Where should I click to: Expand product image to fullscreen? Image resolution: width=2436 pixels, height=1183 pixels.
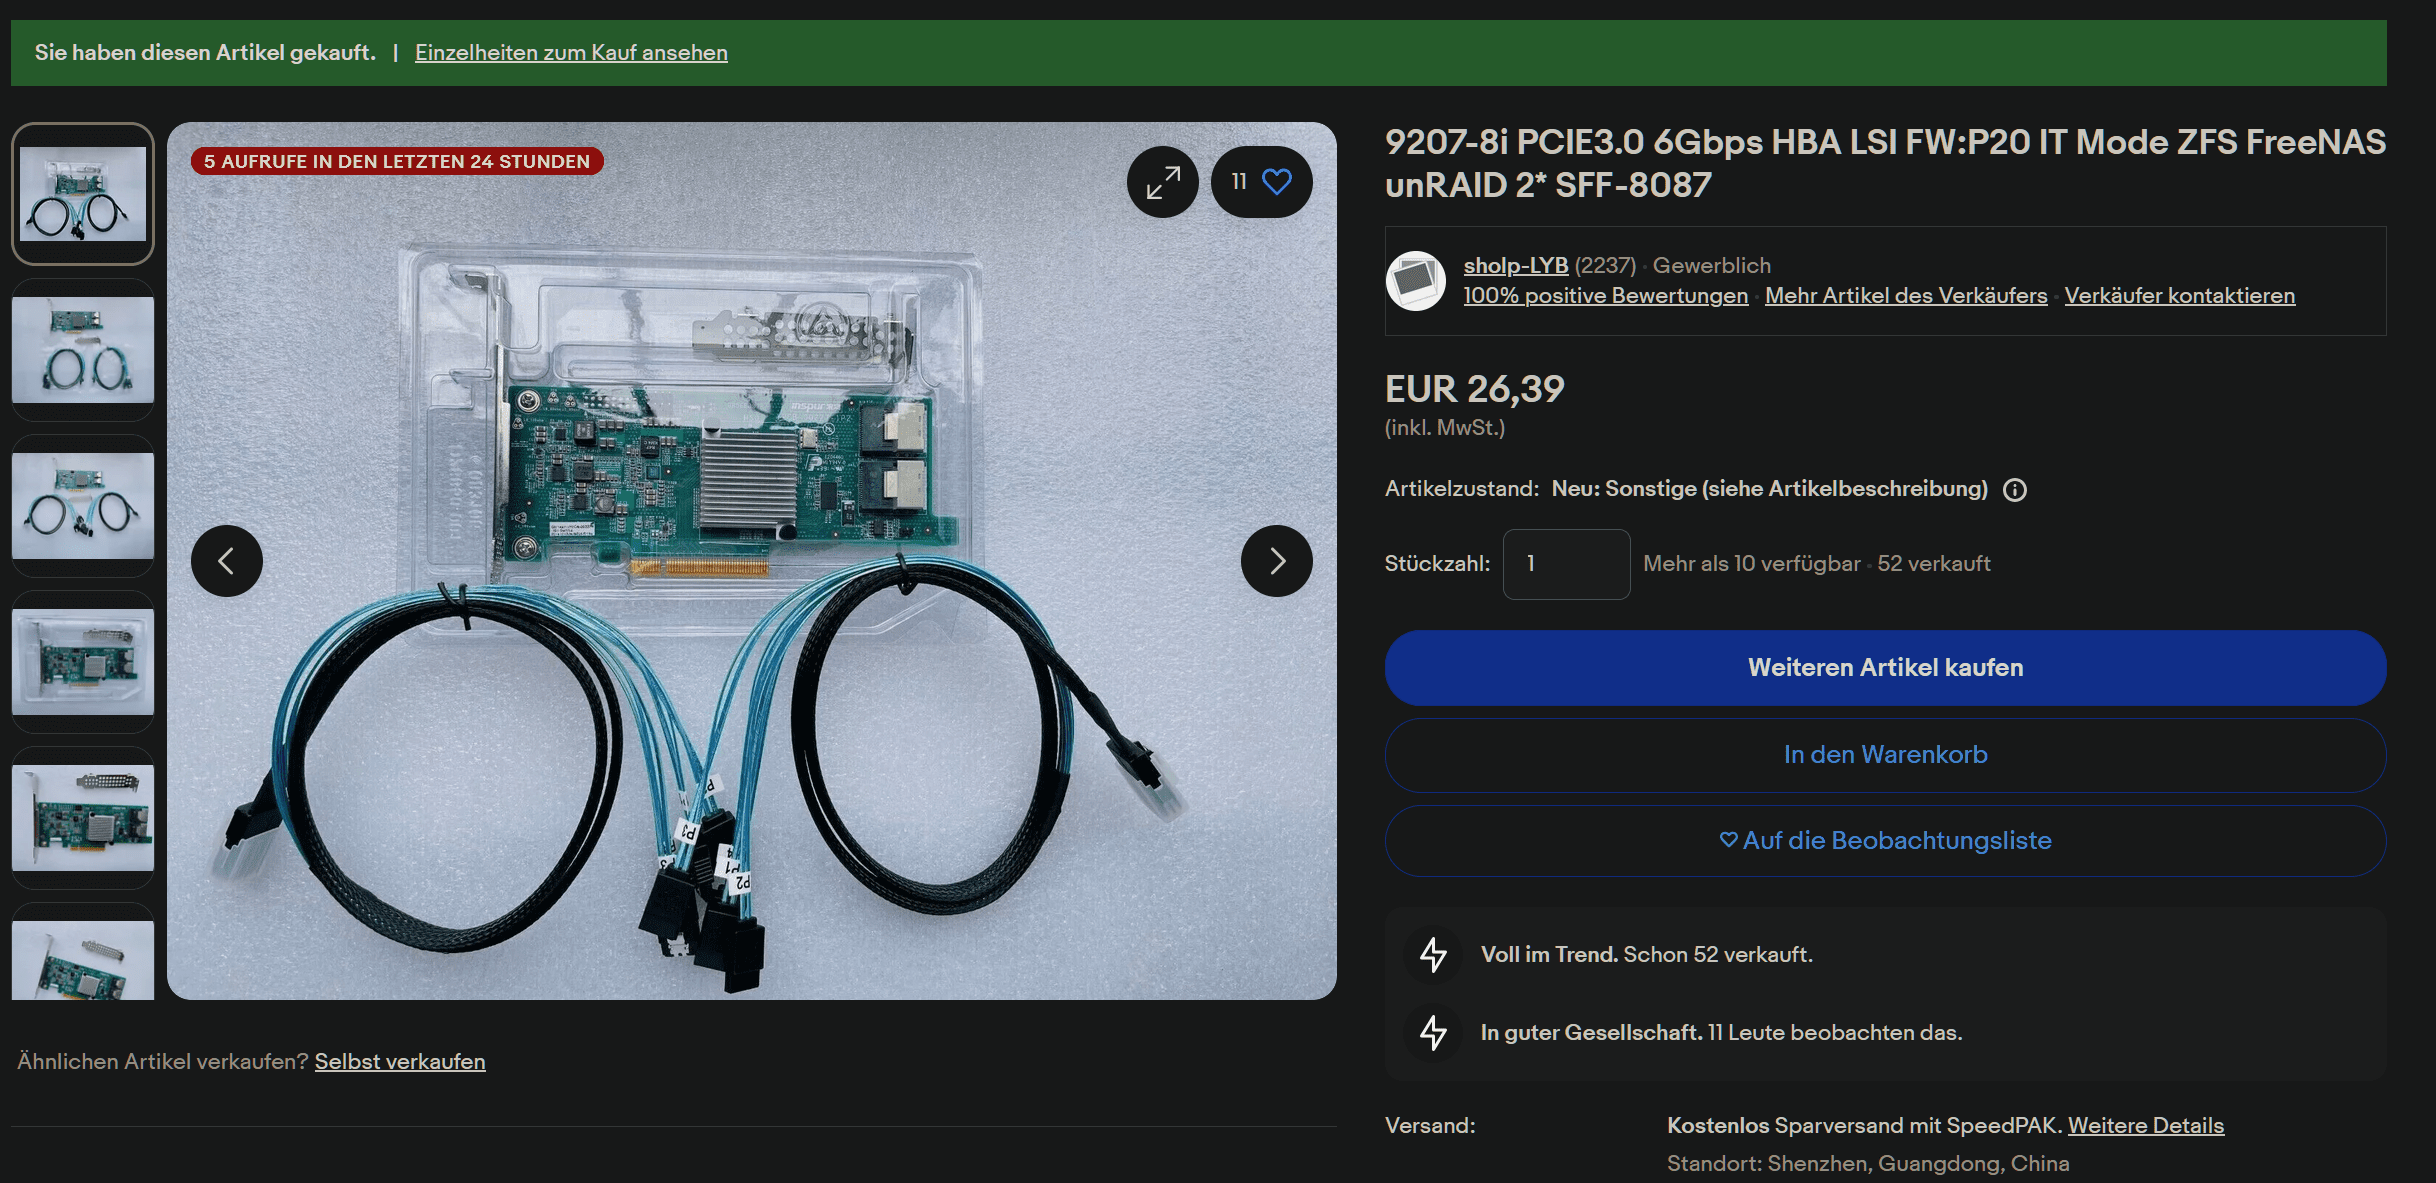[1162, 182]
